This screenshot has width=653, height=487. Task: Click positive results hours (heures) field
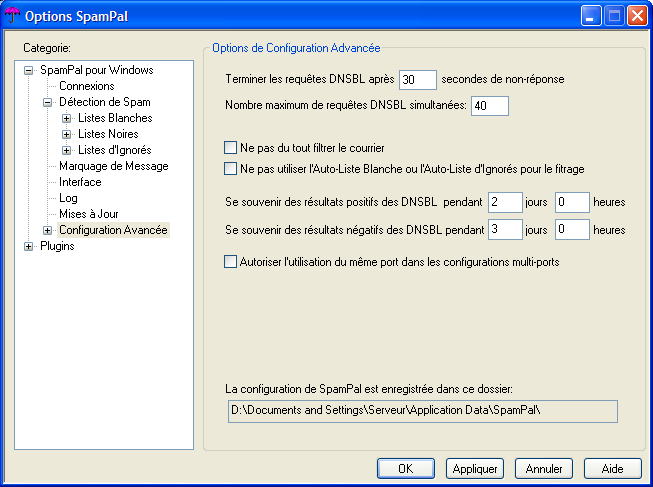(x=572, y=202)
